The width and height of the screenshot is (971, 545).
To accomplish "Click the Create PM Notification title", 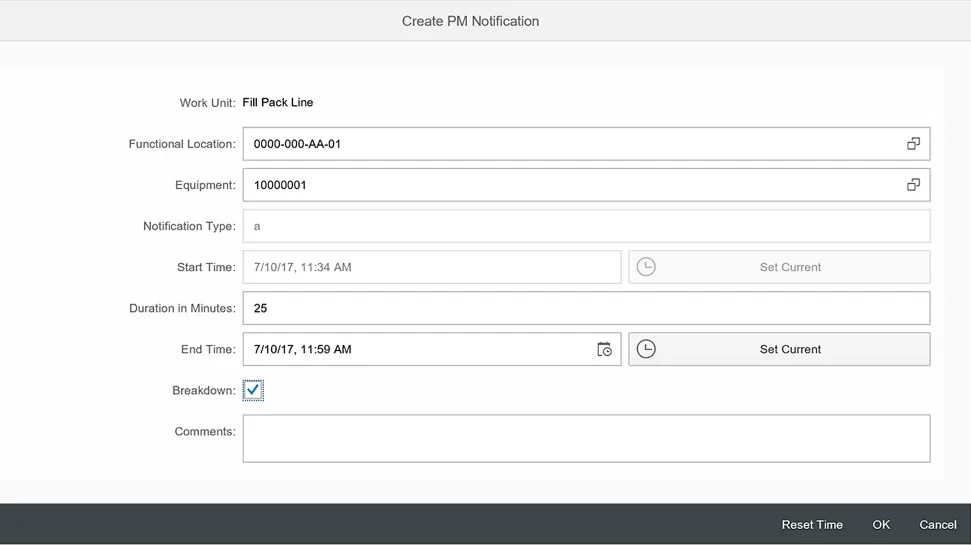I will point(470,21).
